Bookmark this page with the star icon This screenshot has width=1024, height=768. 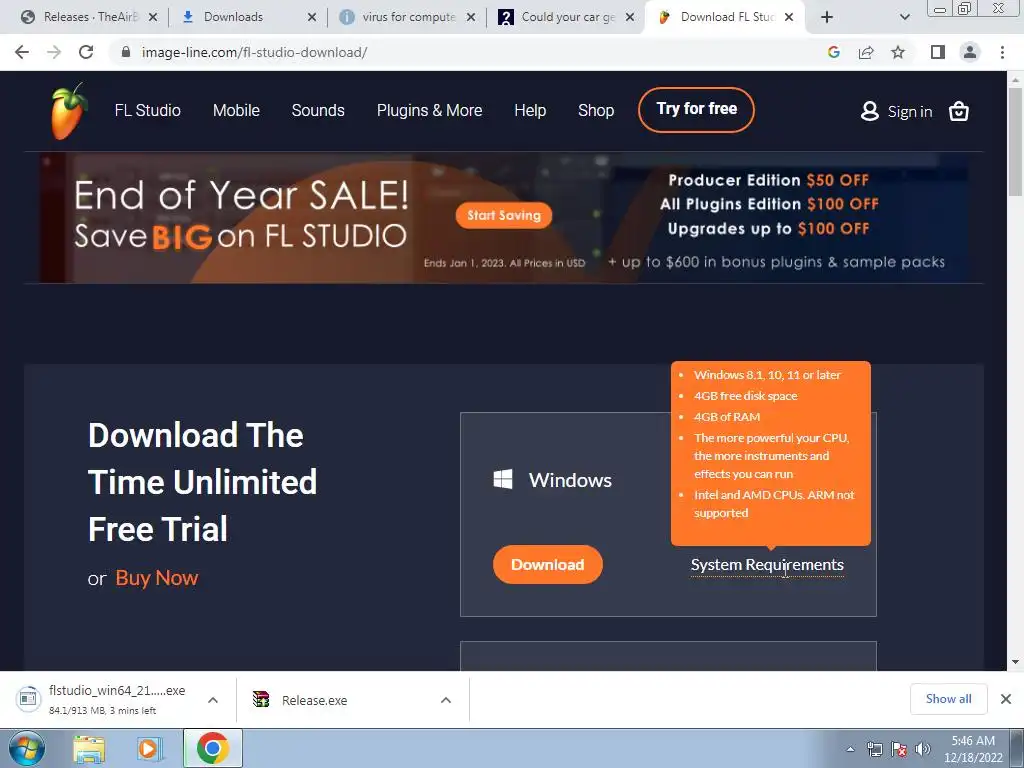click(x=898, y=52)
